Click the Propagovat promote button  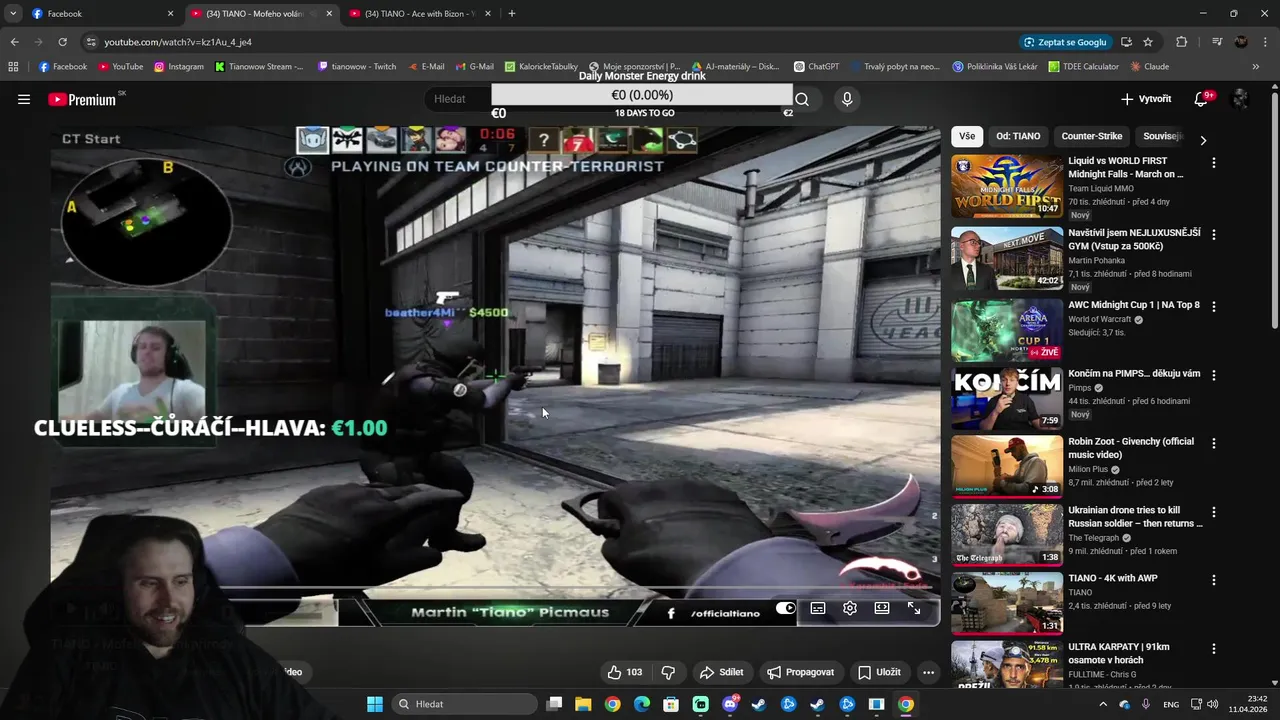click(800, 672)
